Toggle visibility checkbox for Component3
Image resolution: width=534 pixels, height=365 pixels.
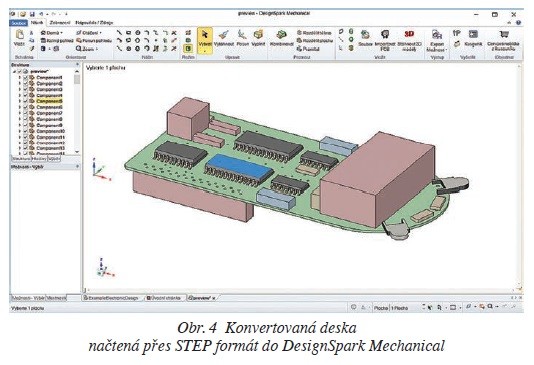click(26, 89)
